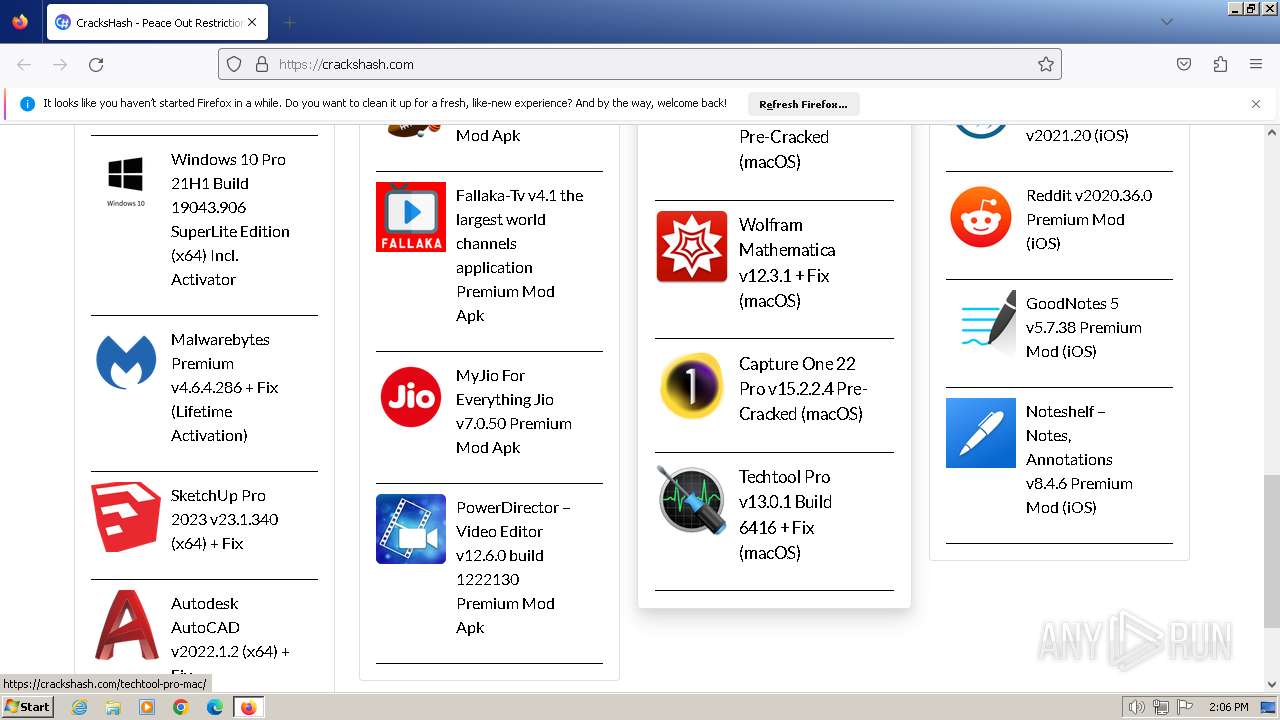Open Fallaka-Tv v4.1 Premium Mod link
The width and height of the screenshot is (1280, 720).
tap(519, 255)
